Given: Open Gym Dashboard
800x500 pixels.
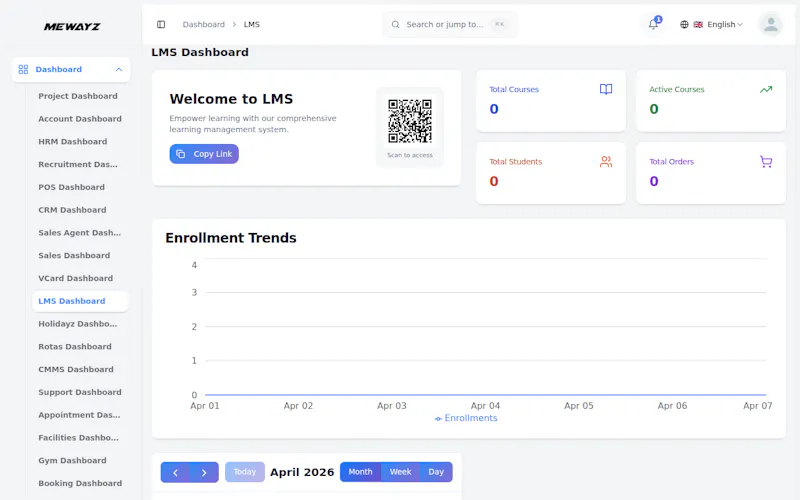Looking at the screenshot, I should (72, 461).
